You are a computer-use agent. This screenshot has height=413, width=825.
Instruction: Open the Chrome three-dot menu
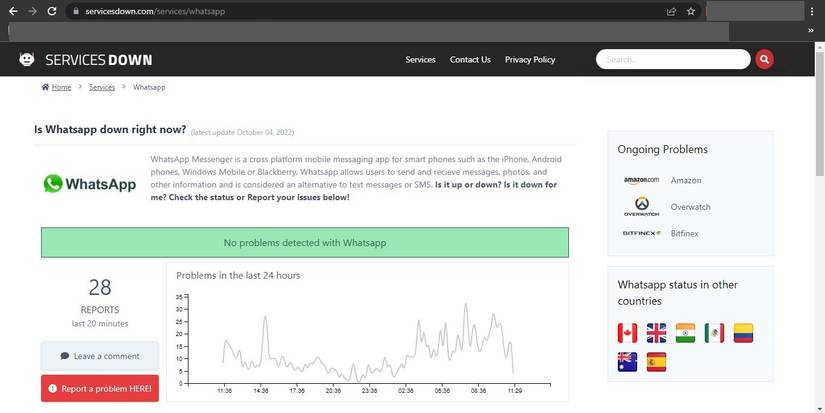click(x=812, y=11)
